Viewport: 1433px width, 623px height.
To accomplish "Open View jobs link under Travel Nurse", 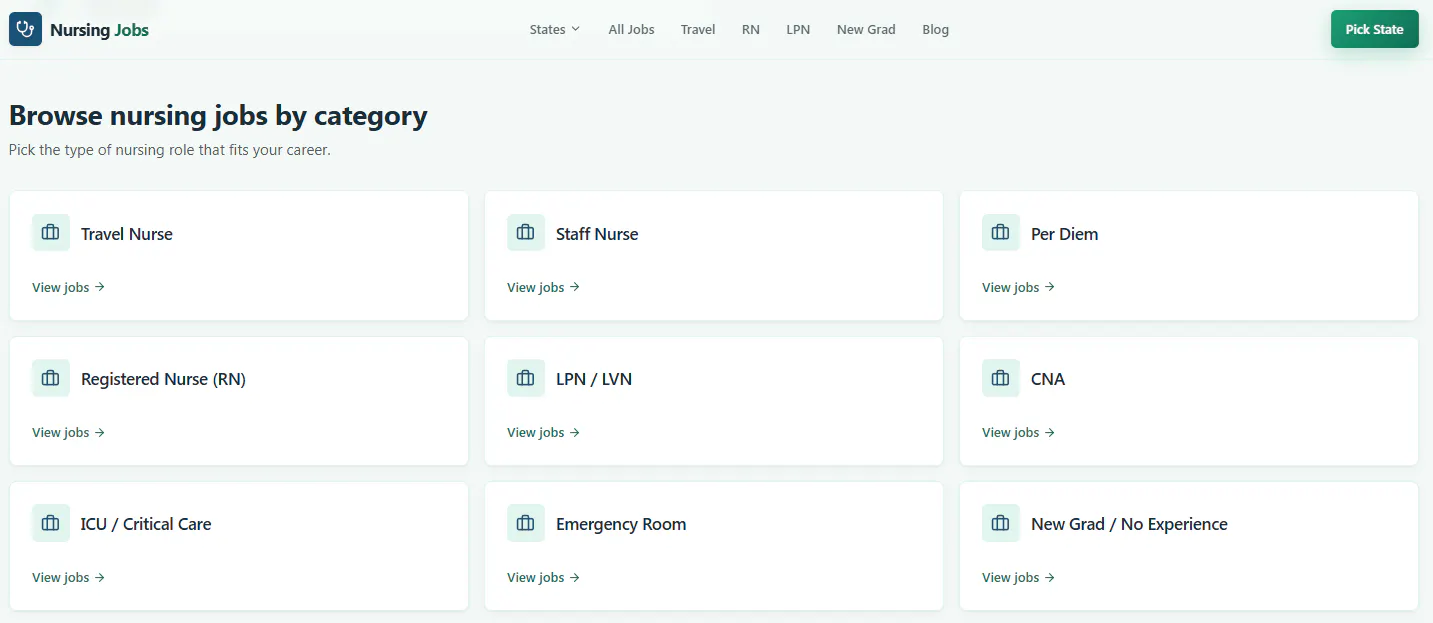I will pos(69,287).
